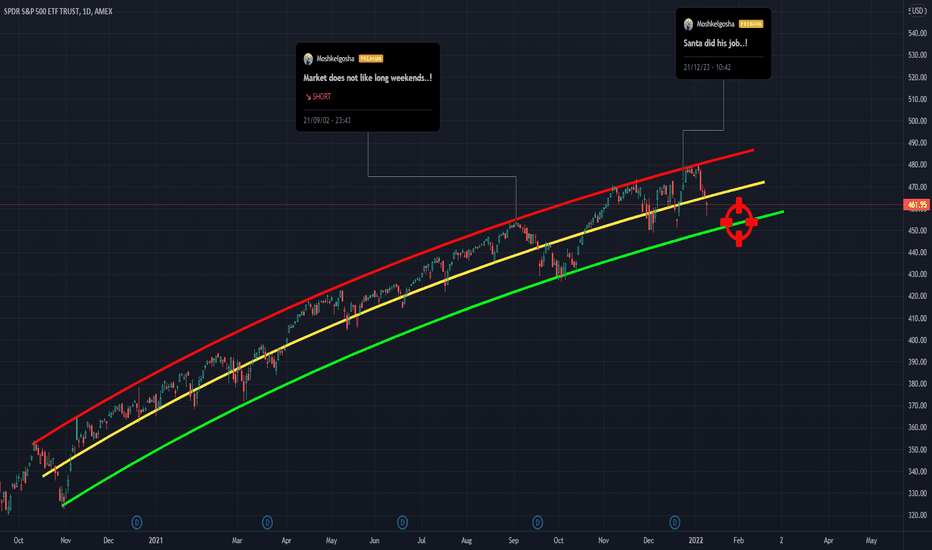
Task: Open the dividend marker above the 2021 label
Action: point(137,523)
